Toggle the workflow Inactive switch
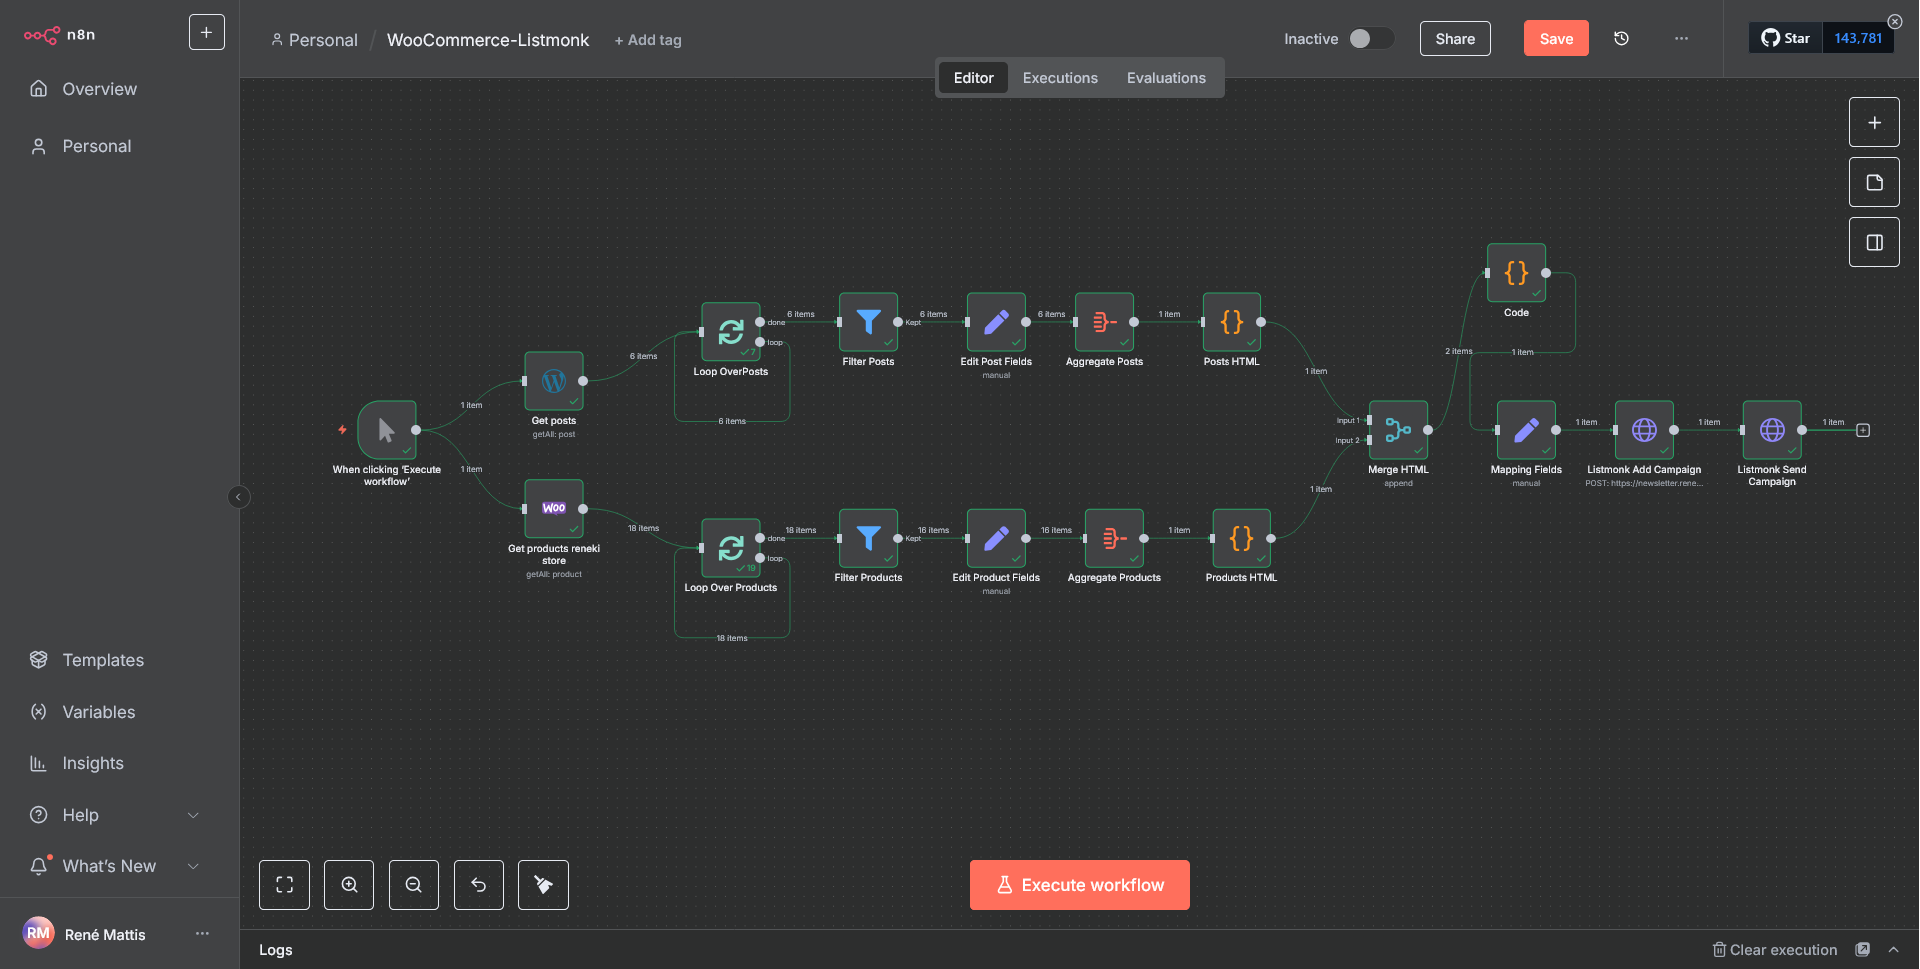1920x969 pixels. click(x=1370, y=39)
